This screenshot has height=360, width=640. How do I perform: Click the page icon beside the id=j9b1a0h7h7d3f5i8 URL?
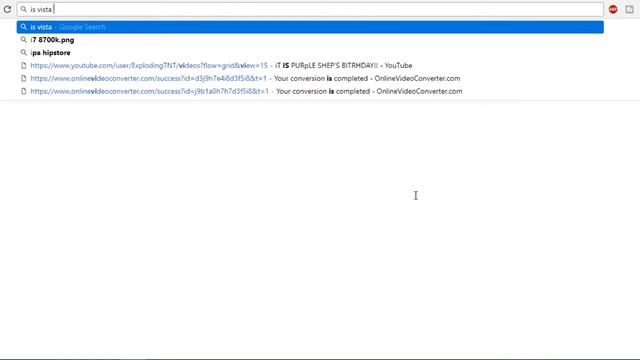tap(24, 91)
